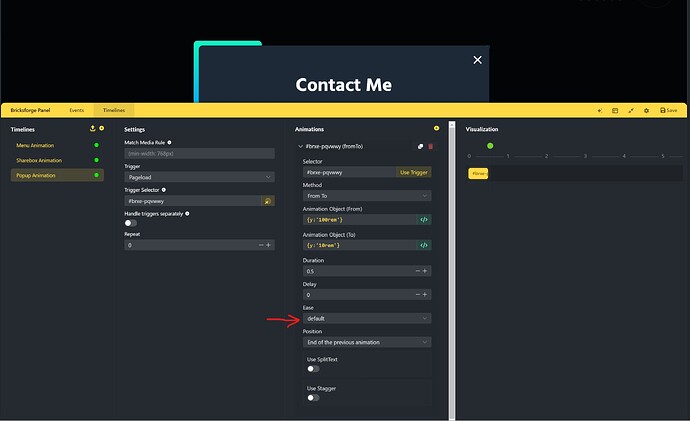Viewport: 690px width, 421px height.
Task: Click the add new timeline plus icon
Action: (101, 129)
